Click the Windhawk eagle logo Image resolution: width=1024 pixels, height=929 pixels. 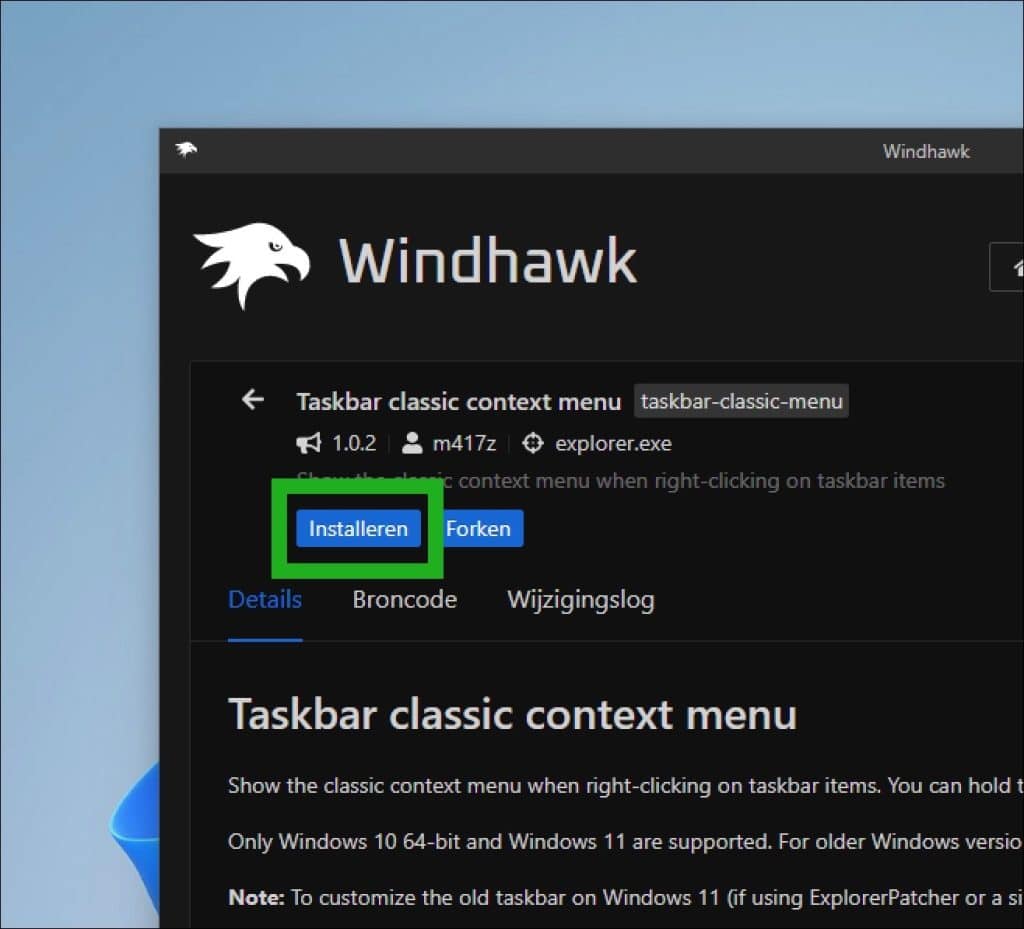pos(252,265)
